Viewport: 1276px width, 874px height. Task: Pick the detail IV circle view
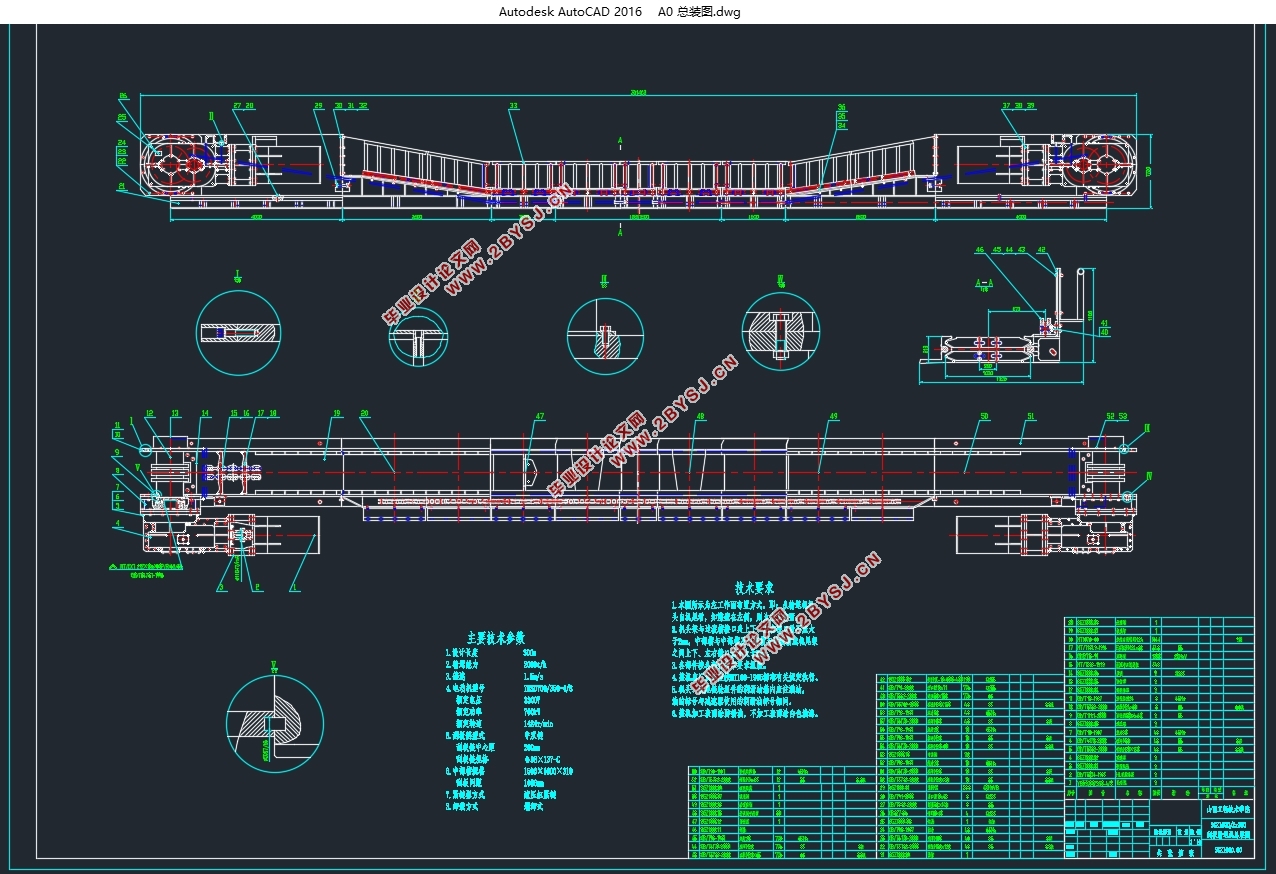coord(781,333)
